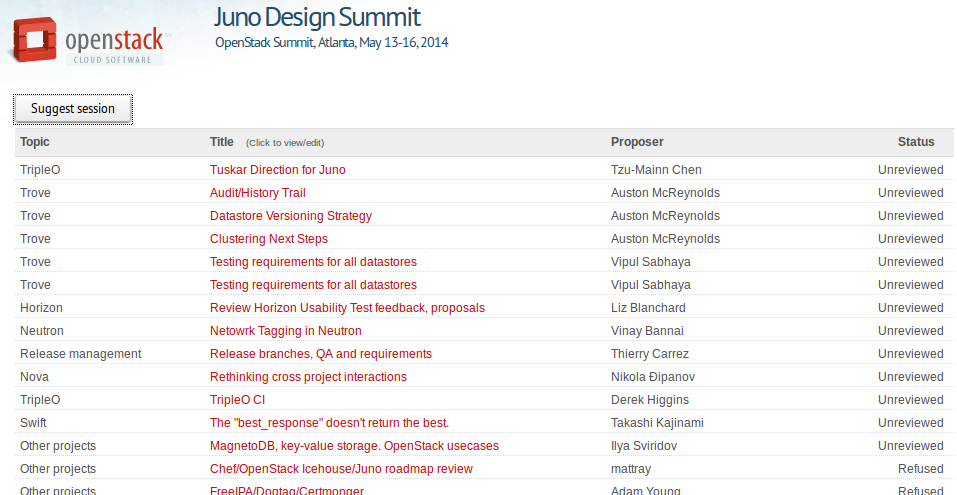Open the TripleO CI session link
The height and width of the screenshot is (495, 957).
(236, 400)
